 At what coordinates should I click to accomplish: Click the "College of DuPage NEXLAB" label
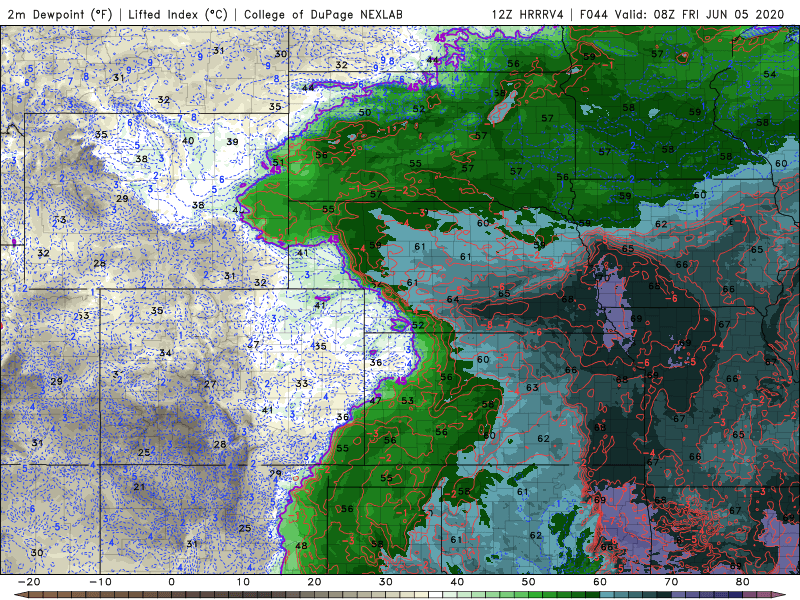[x=323, y=15]
